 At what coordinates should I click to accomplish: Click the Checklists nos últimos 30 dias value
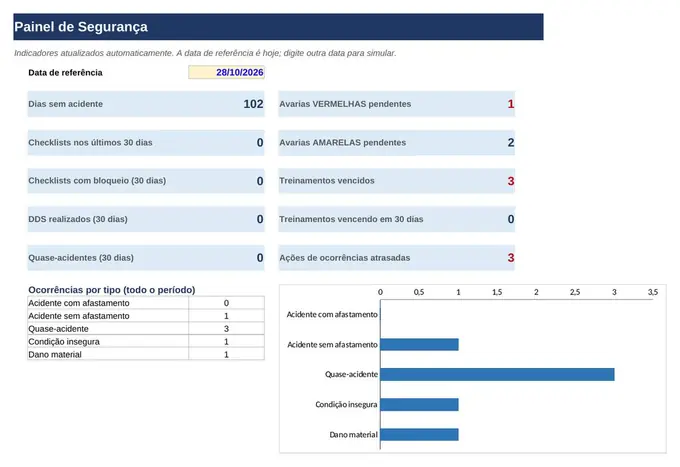point(260,143)
